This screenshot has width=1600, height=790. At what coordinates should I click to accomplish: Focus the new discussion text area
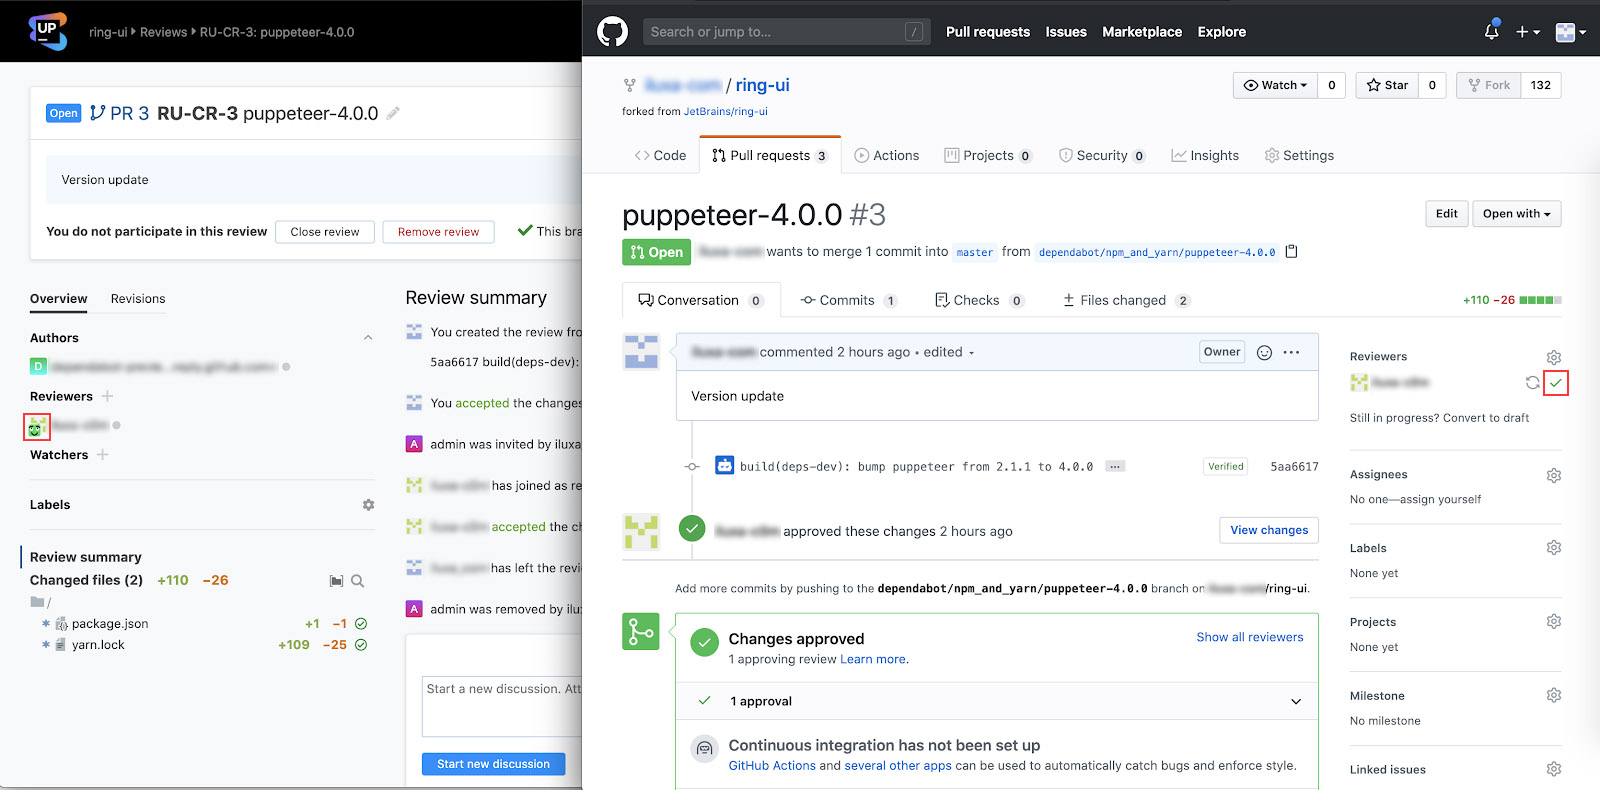point(502,706)
